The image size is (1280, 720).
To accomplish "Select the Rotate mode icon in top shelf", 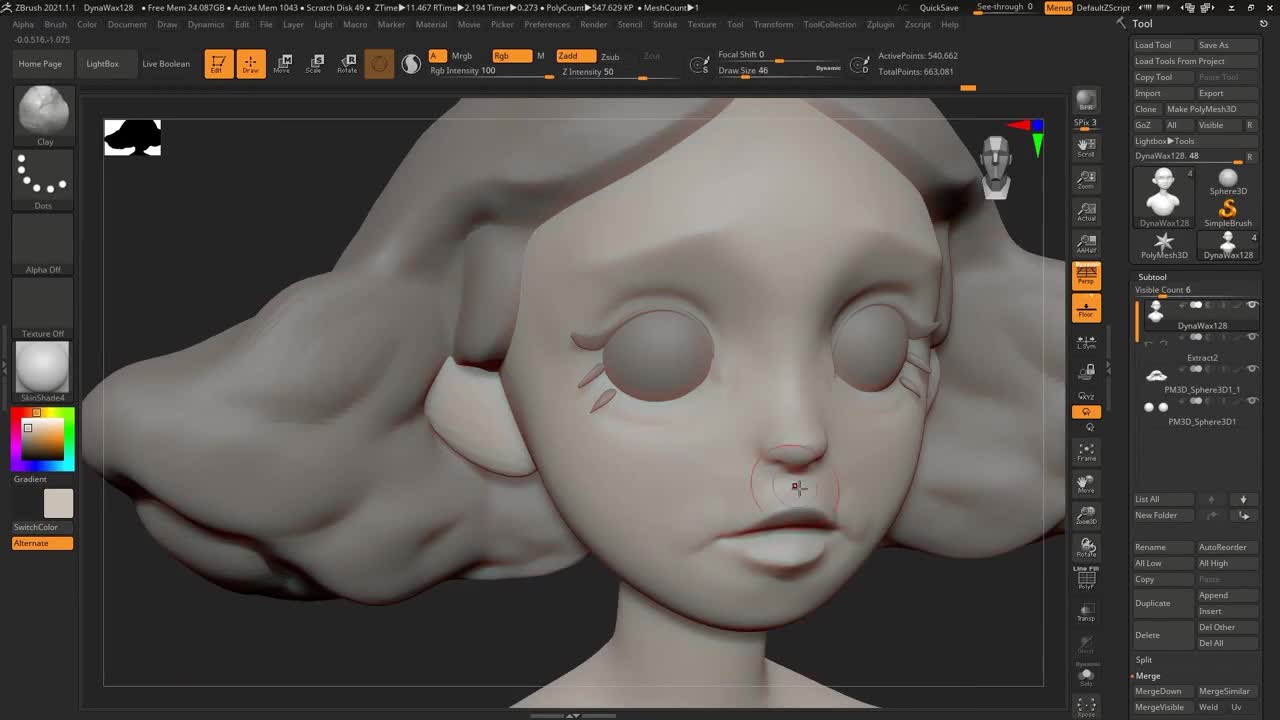I will pos(347,64).
